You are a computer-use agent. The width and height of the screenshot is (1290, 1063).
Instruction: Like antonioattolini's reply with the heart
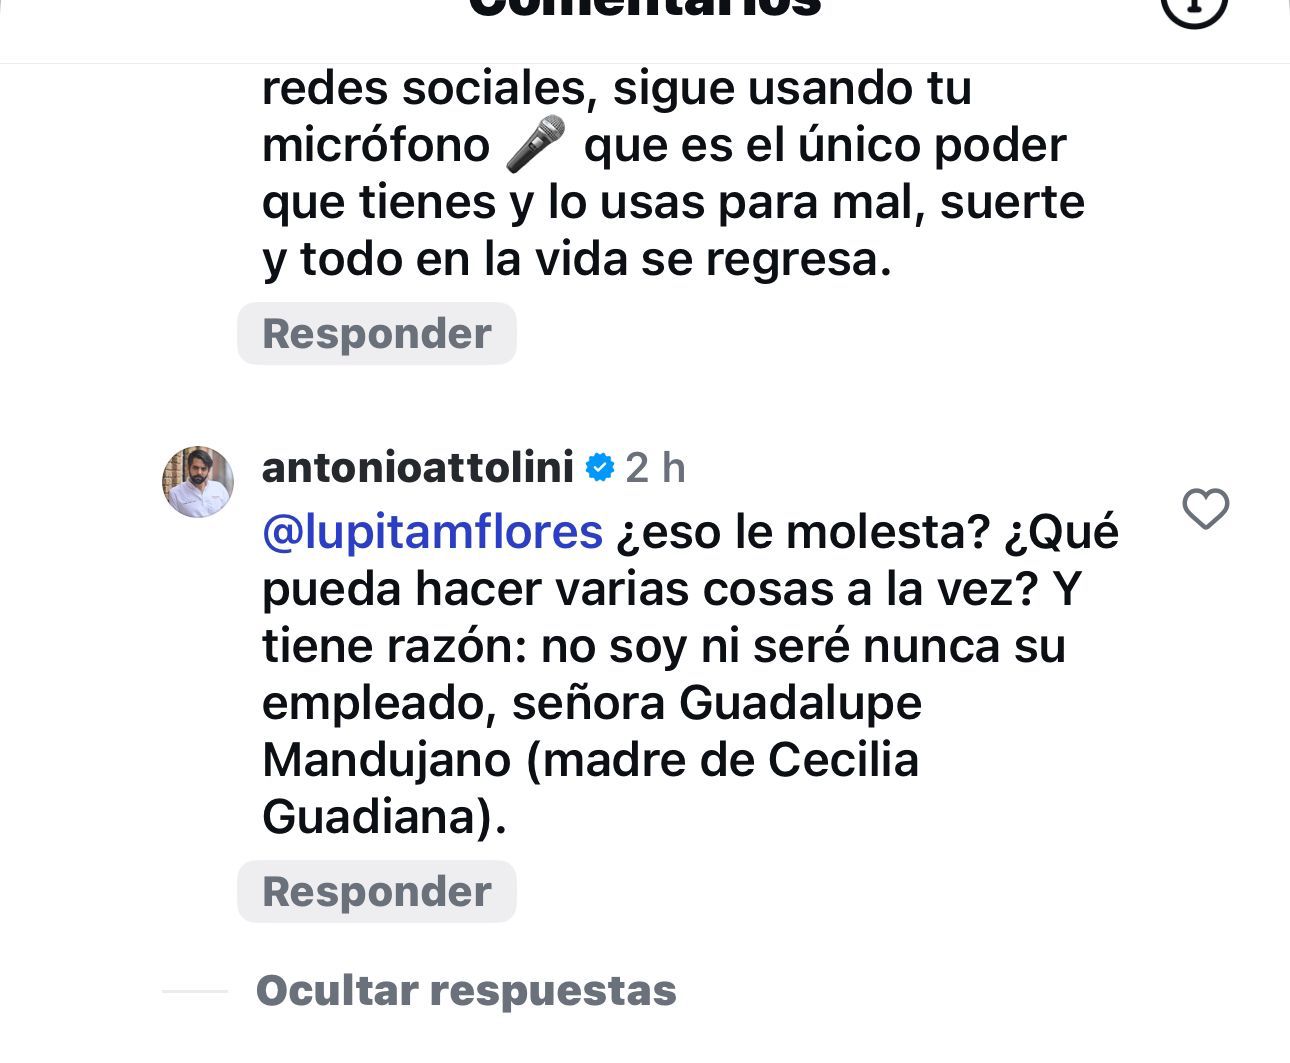[x=1205, y=509]
